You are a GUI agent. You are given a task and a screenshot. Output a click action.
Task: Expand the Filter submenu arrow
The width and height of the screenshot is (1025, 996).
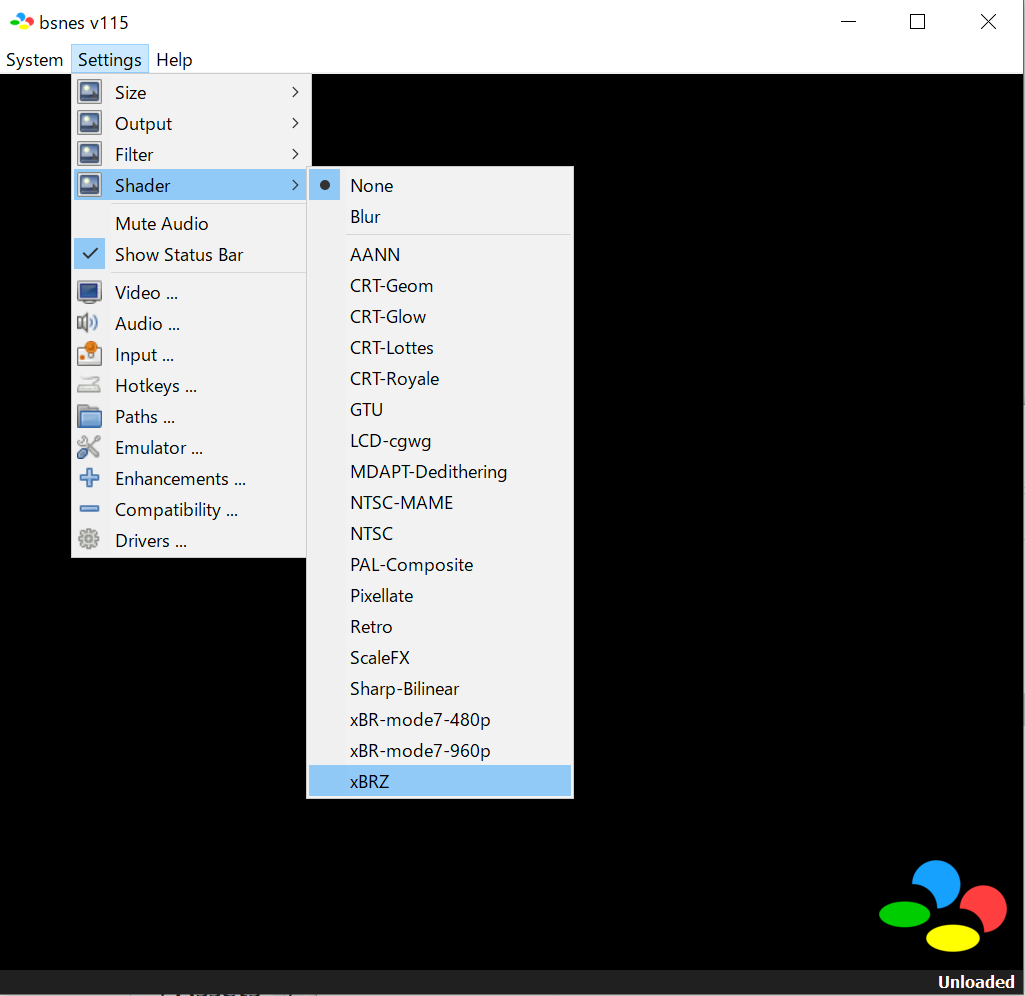click(x=295, y=154)
